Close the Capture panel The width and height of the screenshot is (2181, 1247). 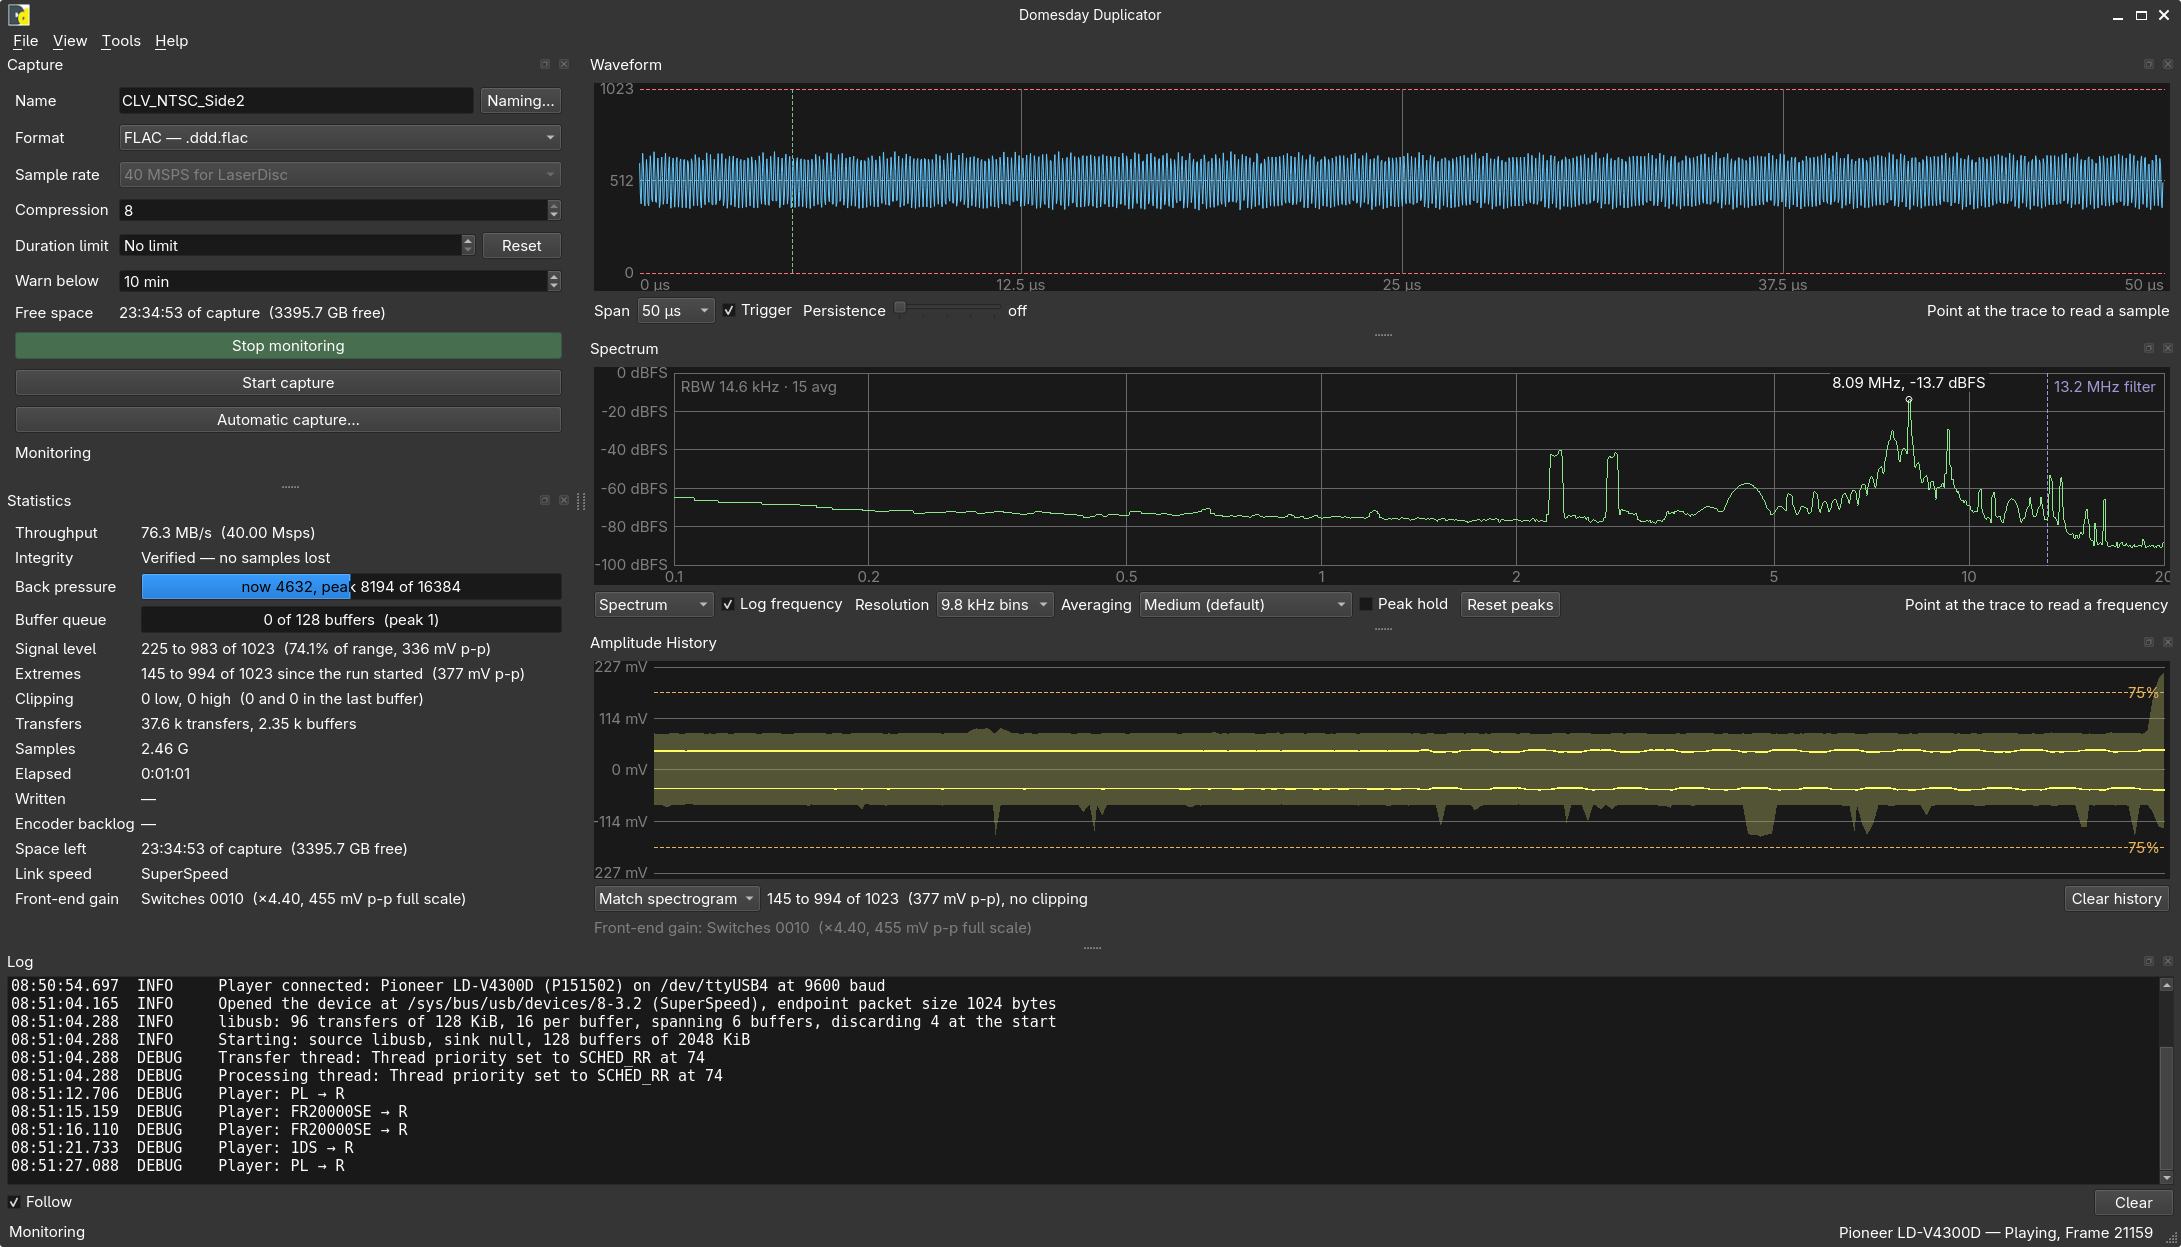click(x=564, y=64)
